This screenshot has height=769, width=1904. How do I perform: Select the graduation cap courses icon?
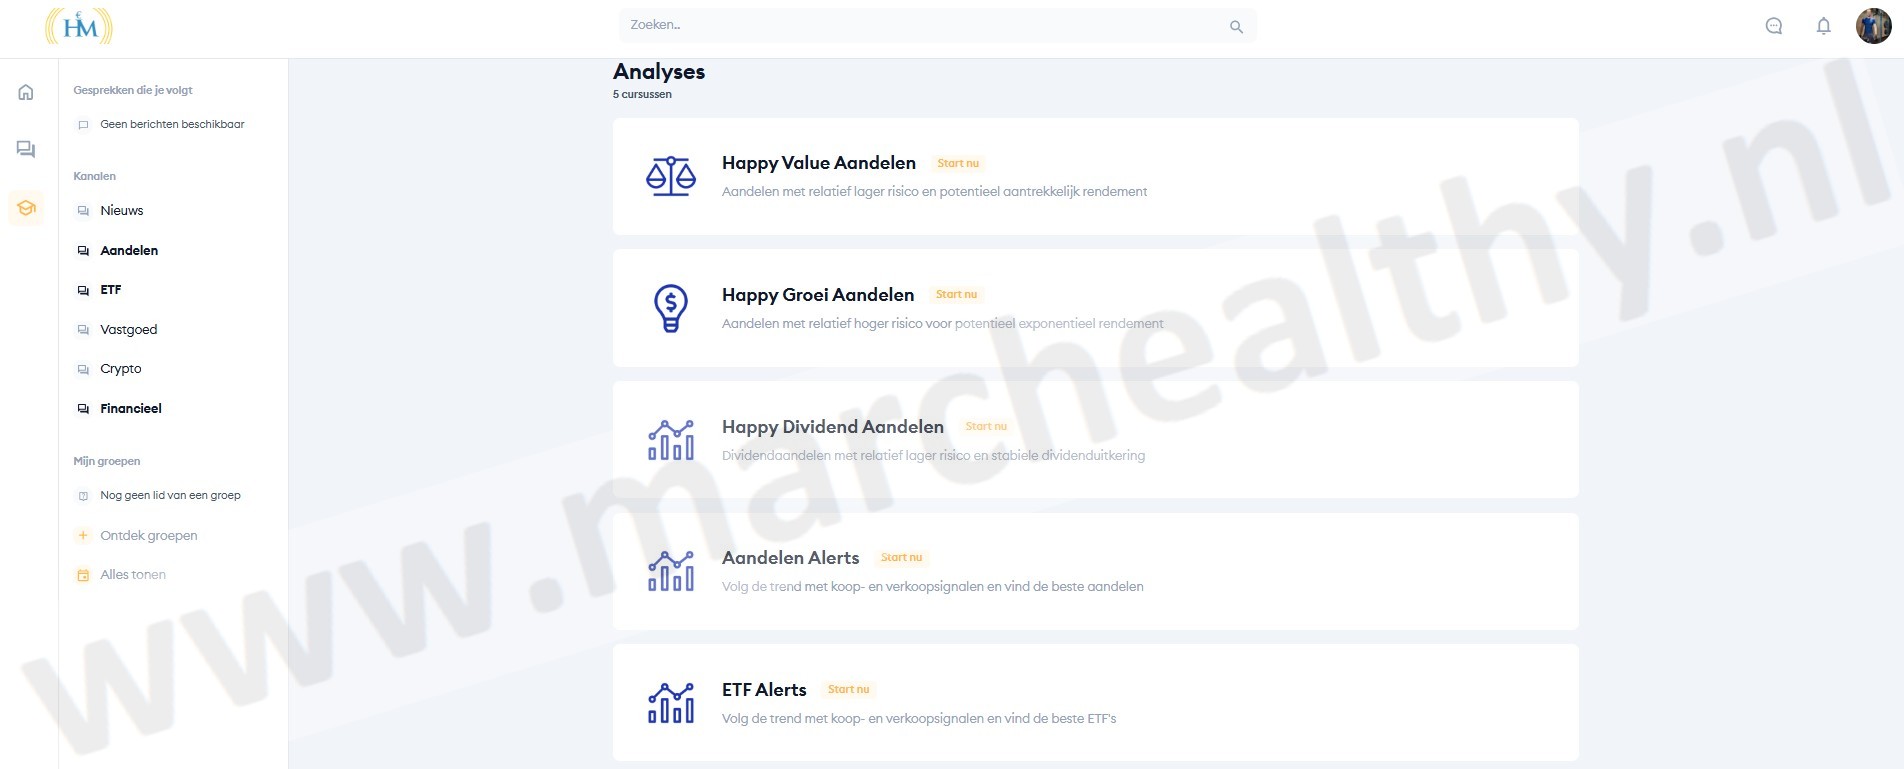(26, 208)
